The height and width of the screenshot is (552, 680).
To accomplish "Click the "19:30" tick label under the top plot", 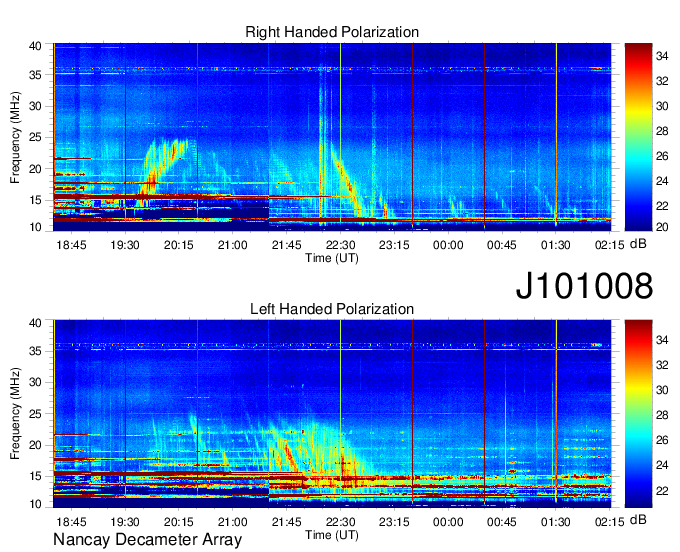I will [125, 245].
